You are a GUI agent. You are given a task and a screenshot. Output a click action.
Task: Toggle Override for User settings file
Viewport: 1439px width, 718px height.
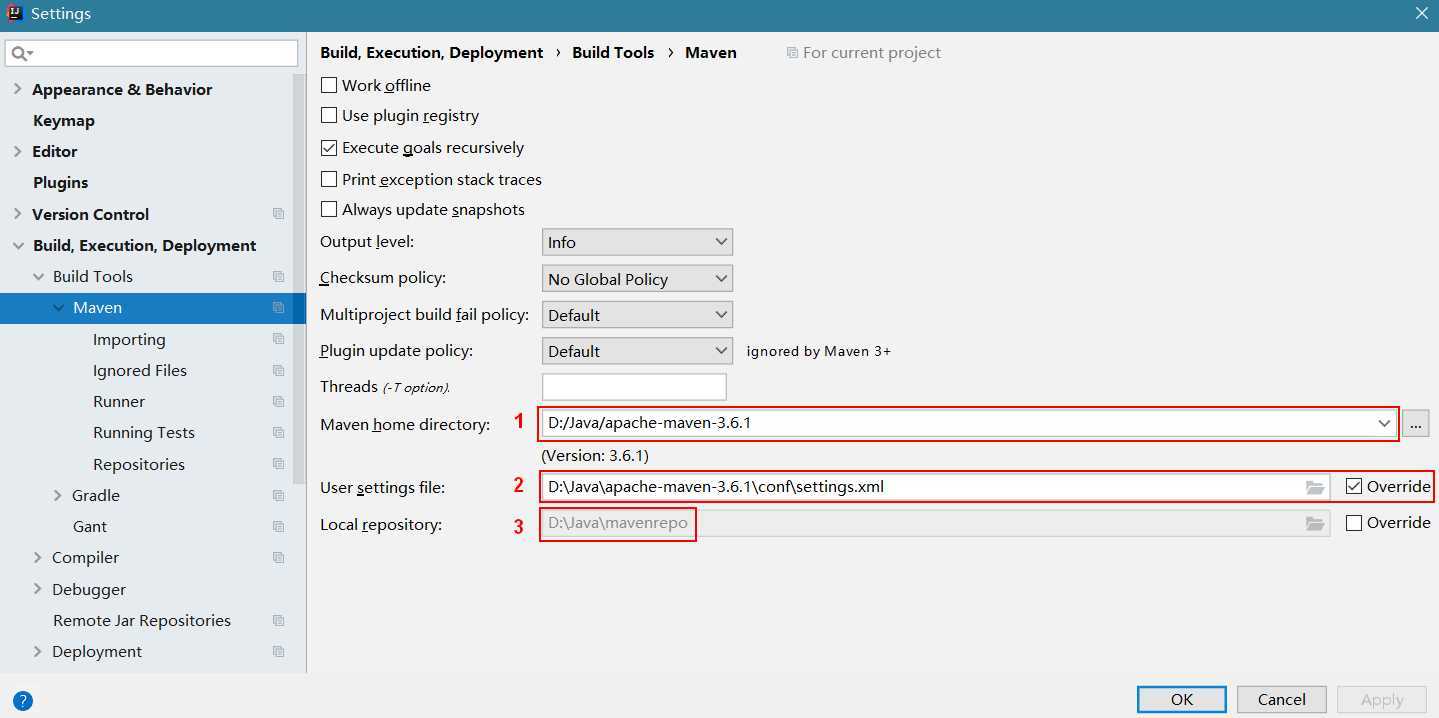coord(1354,487)
